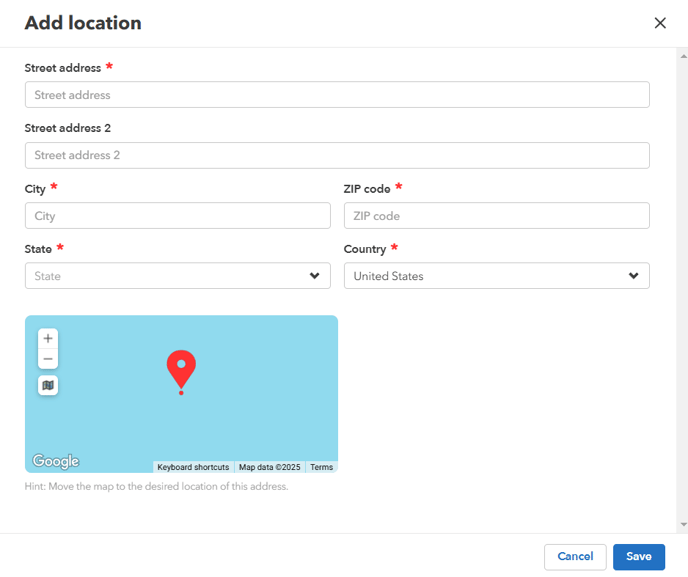Zoom out on the map
The image size is (688, 577).
[48, 359]
